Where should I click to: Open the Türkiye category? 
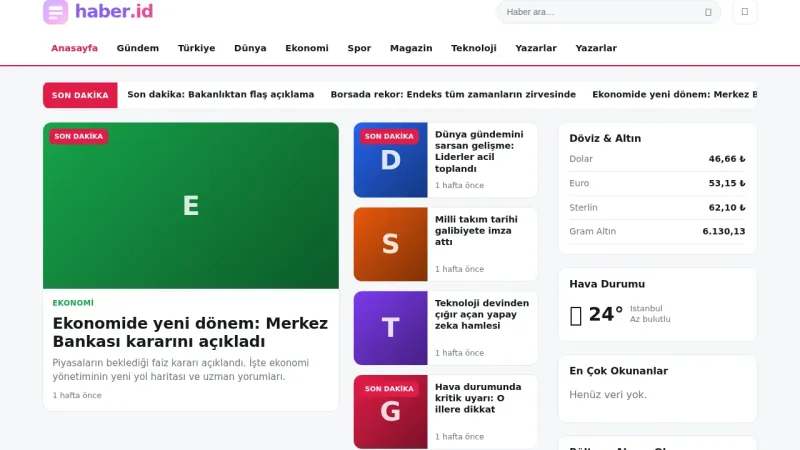coord(196,48)
